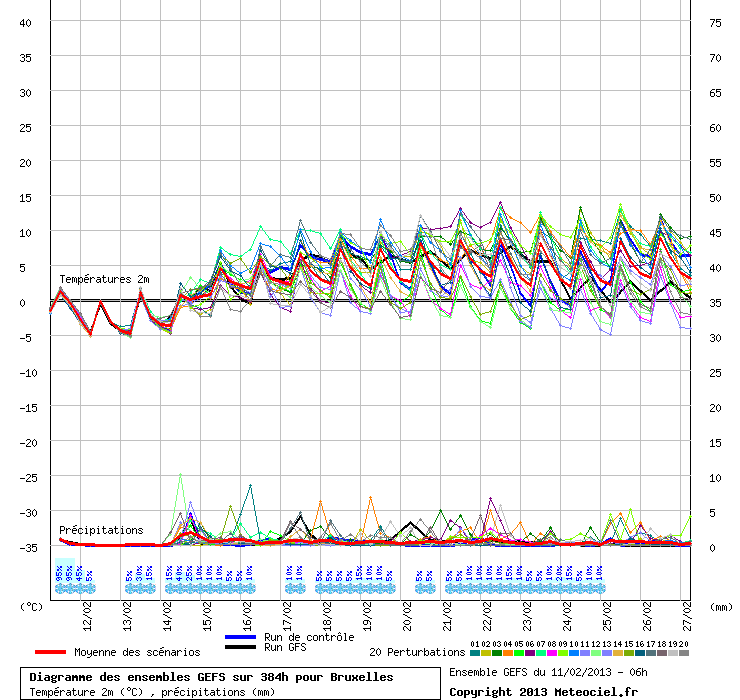Click the 40 value on temperature axis

25,23
